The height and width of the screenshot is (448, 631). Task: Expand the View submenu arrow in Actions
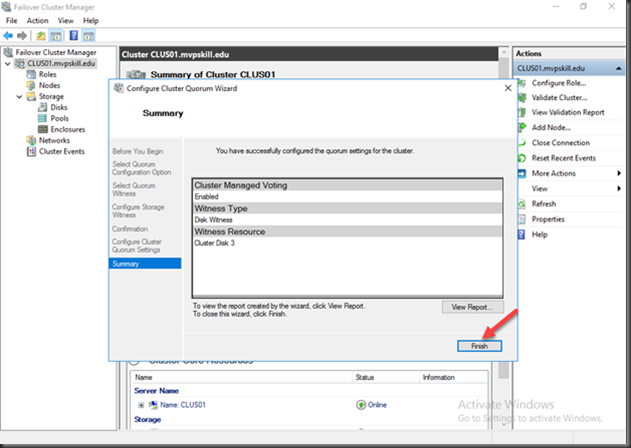619,189
